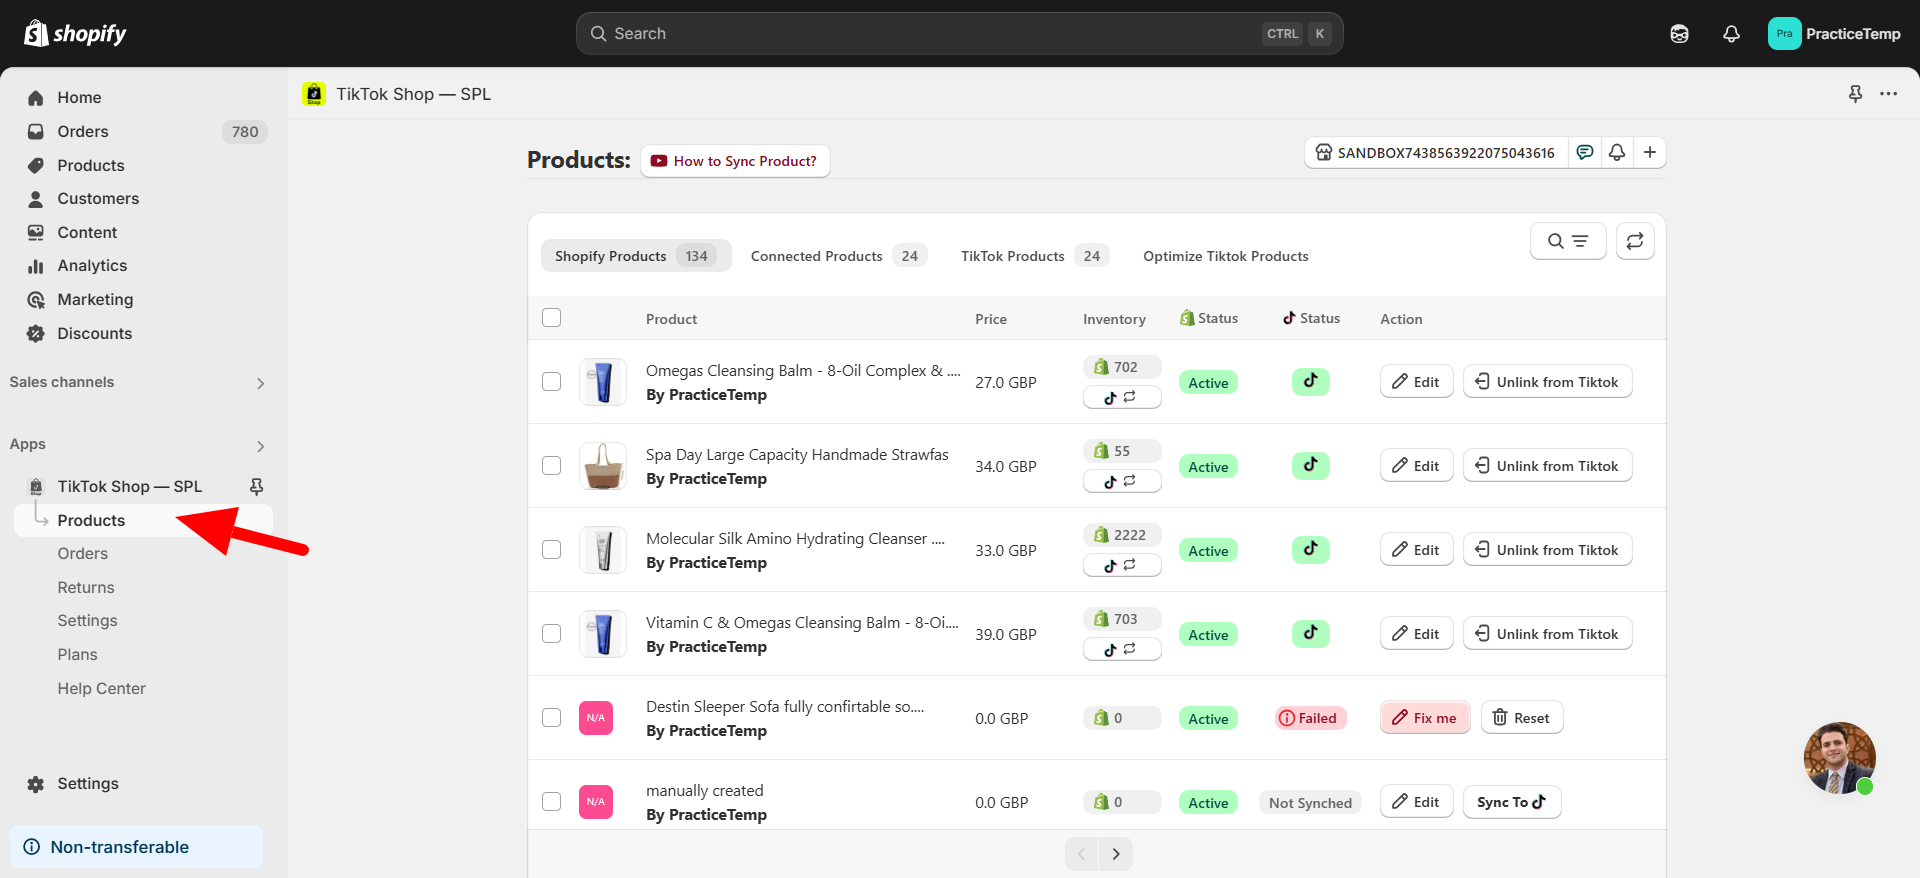
Task: Check the Omegas Cleansing Balm row checkbox
Action: 551,382
